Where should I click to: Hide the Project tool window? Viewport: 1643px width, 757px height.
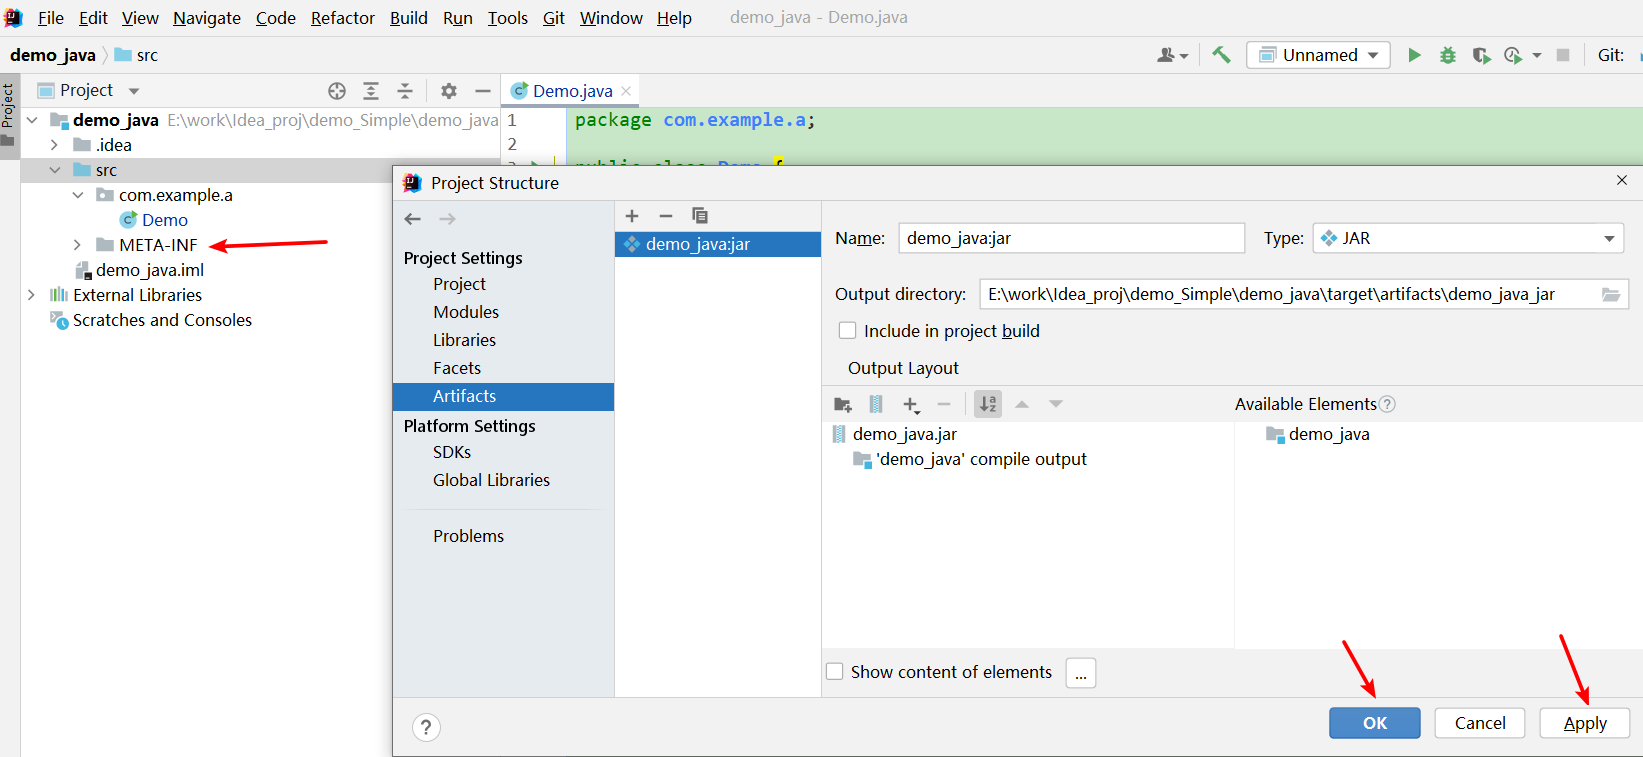tap(483, 91)
